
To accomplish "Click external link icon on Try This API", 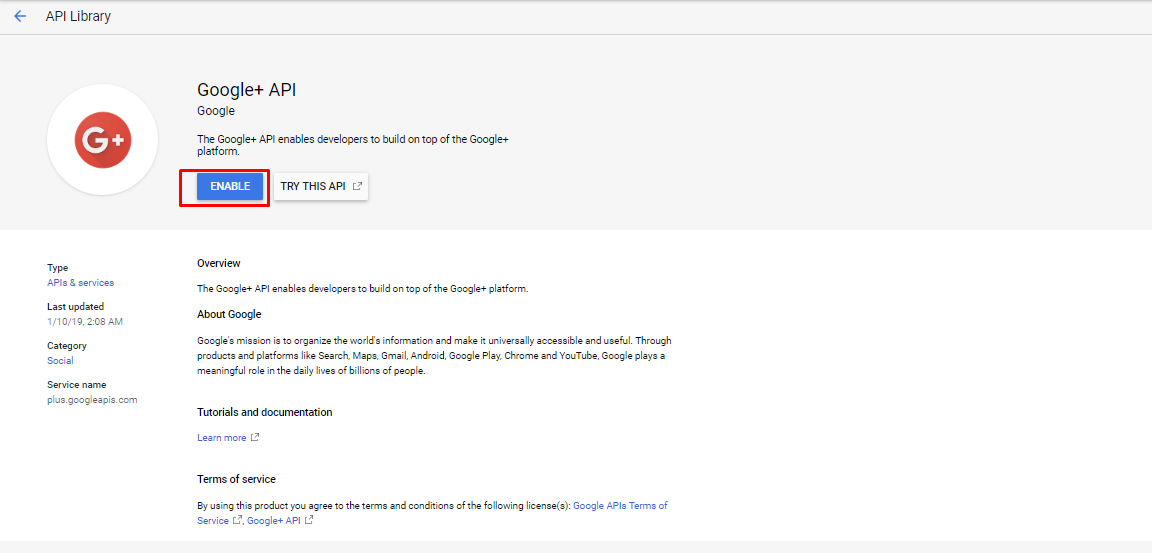I will [357, 187].
